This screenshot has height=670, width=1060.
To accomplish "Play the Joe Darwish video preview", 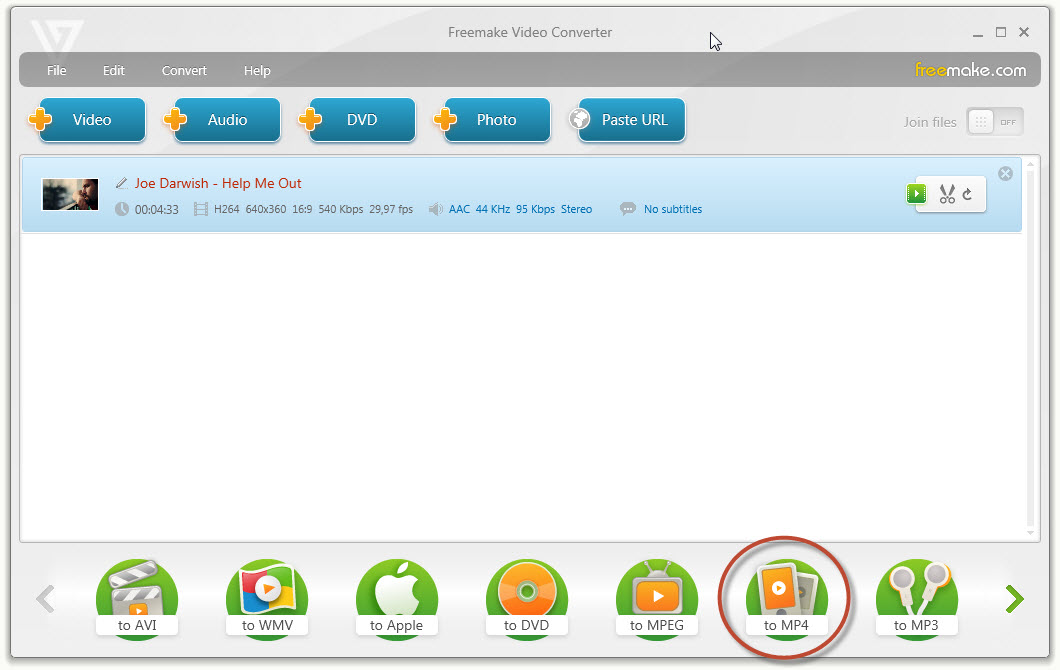I will tap(916, 194).
